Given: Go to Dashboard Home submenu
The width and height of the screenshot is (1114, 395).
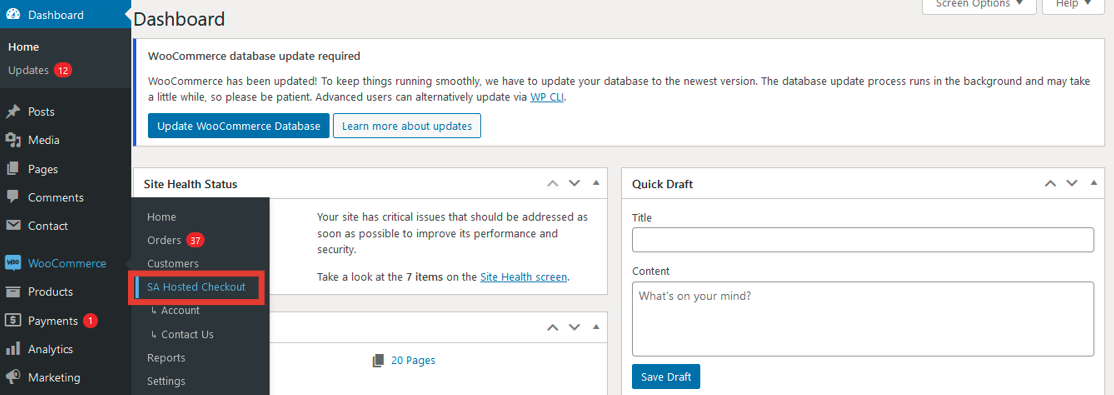Looking at the screenshot, I should 23,47.
